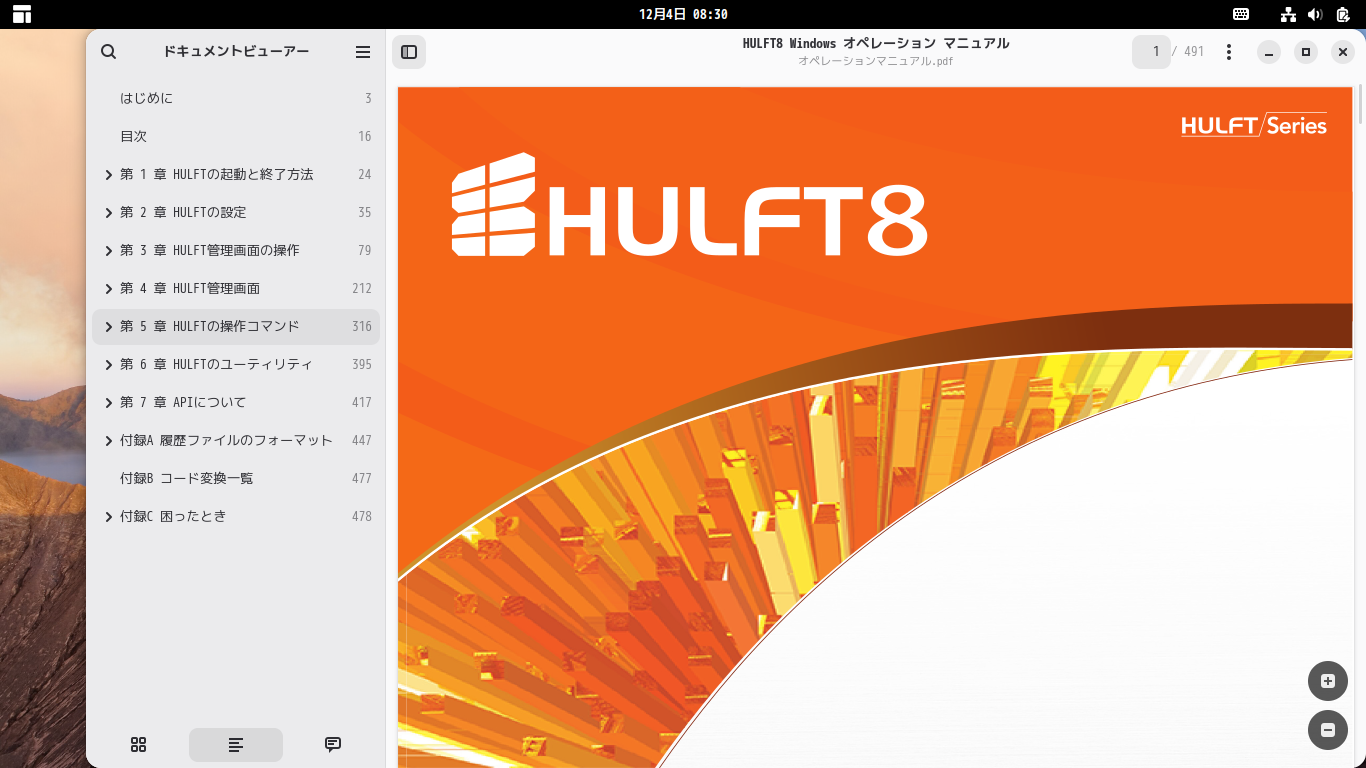Switch to annotations view tab
This screenshot has width=1366, height=768.
333,744
